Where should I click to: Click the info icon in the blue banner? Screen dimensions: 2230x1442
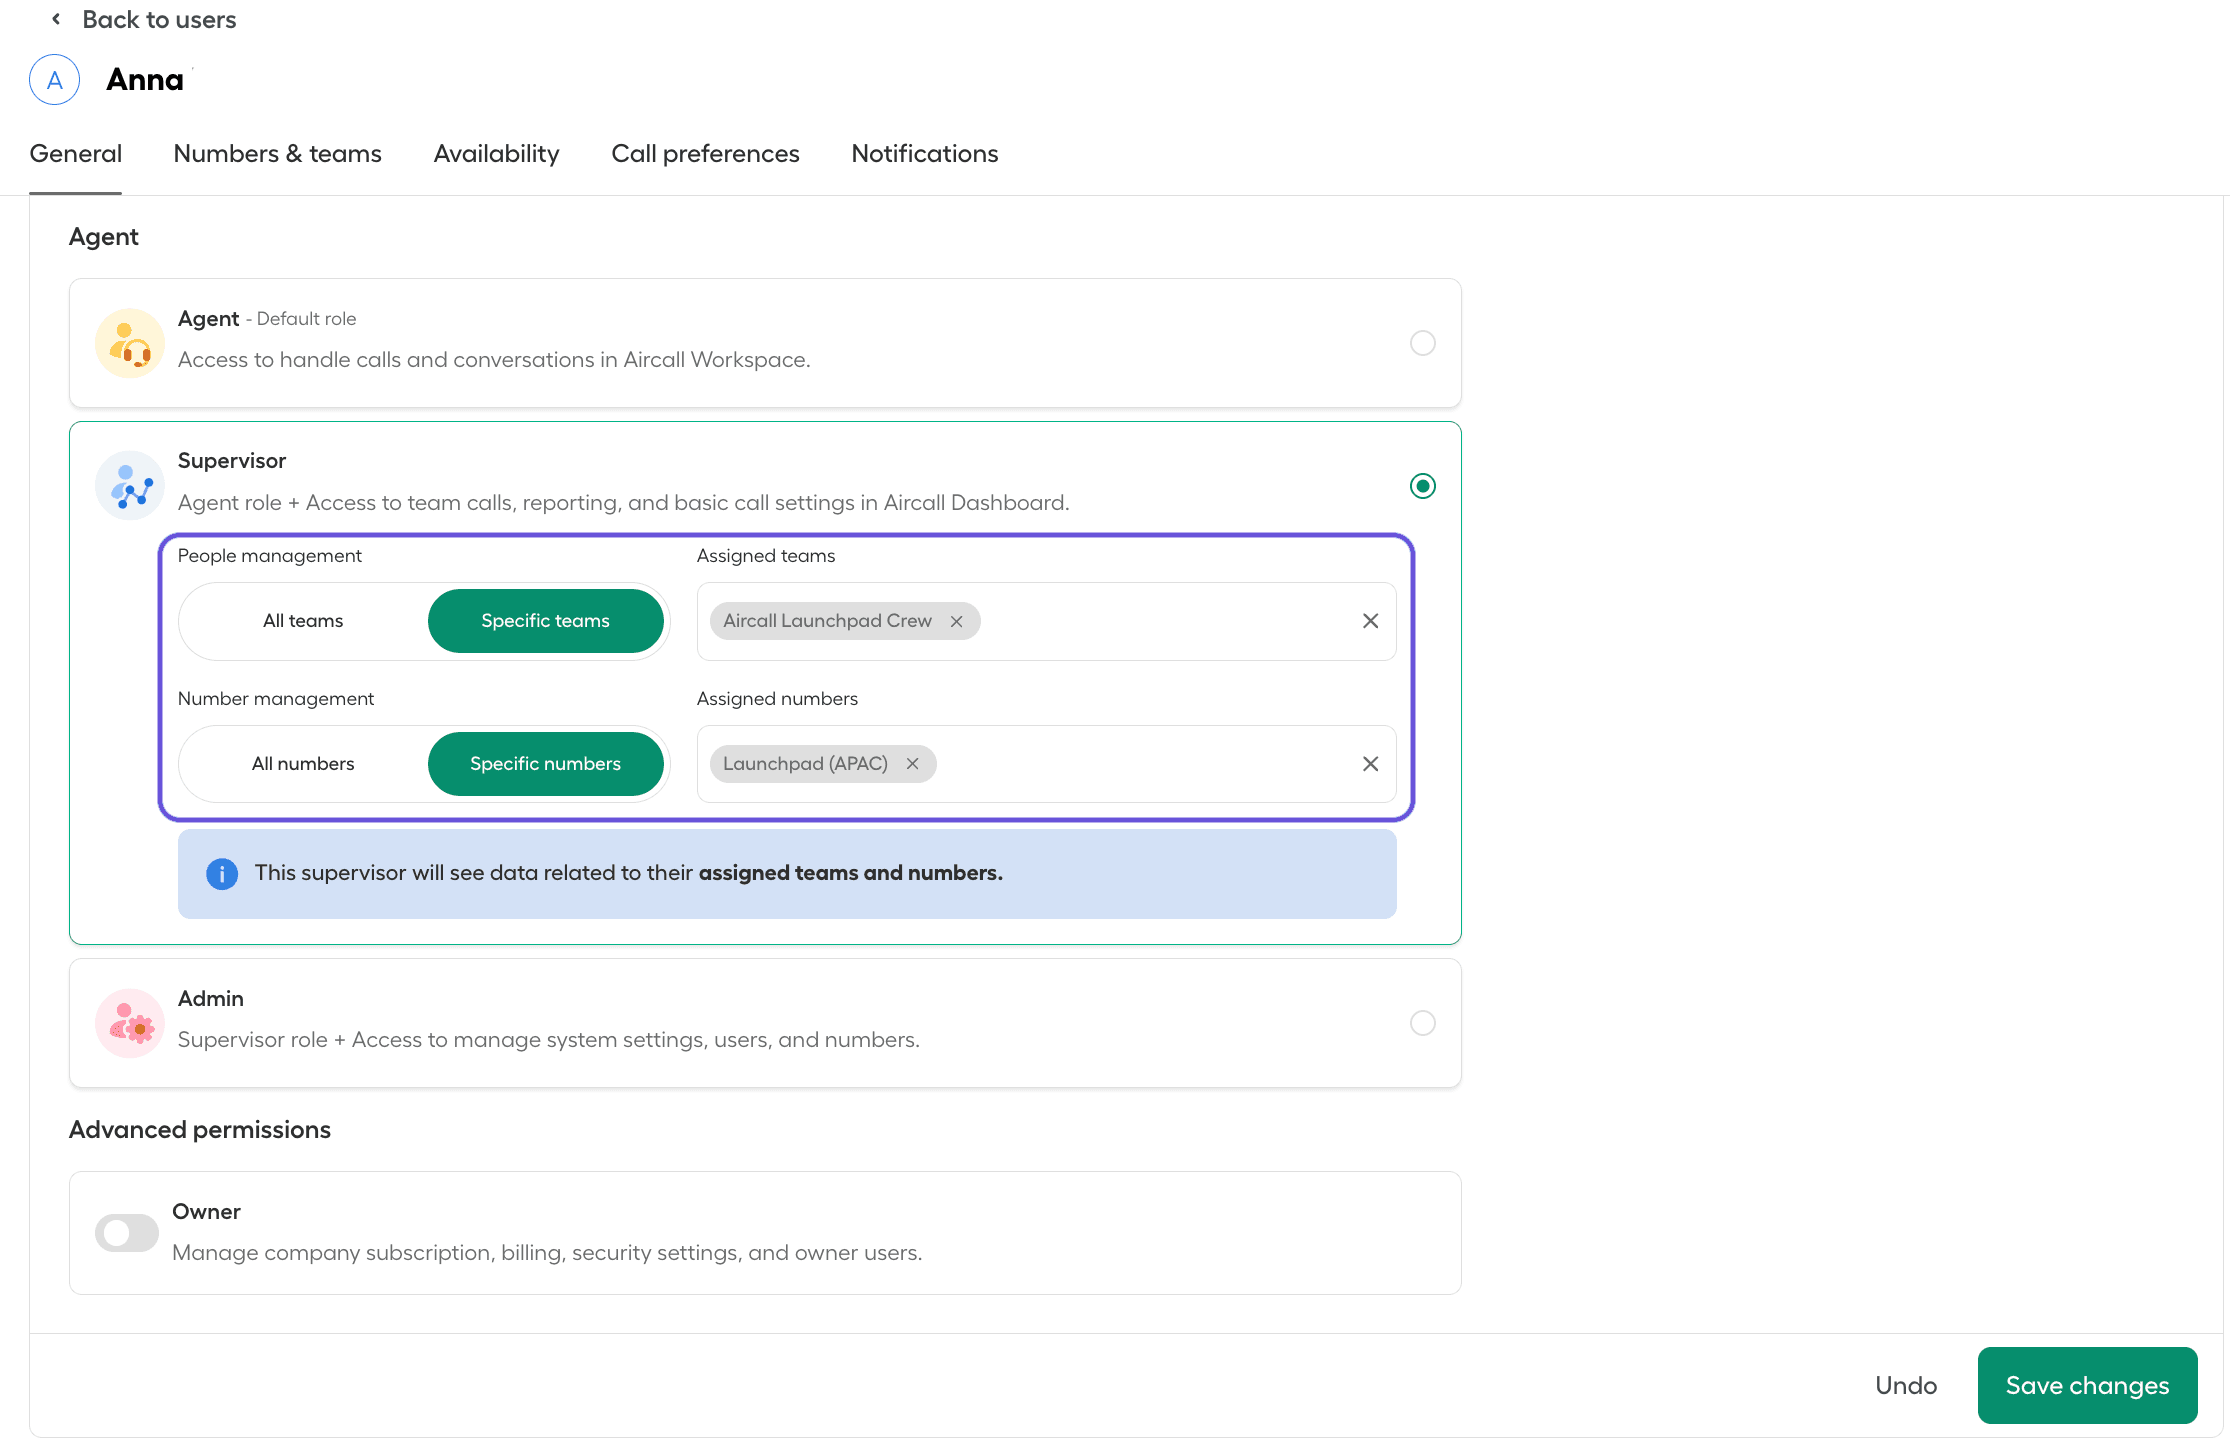pos(222,873)
